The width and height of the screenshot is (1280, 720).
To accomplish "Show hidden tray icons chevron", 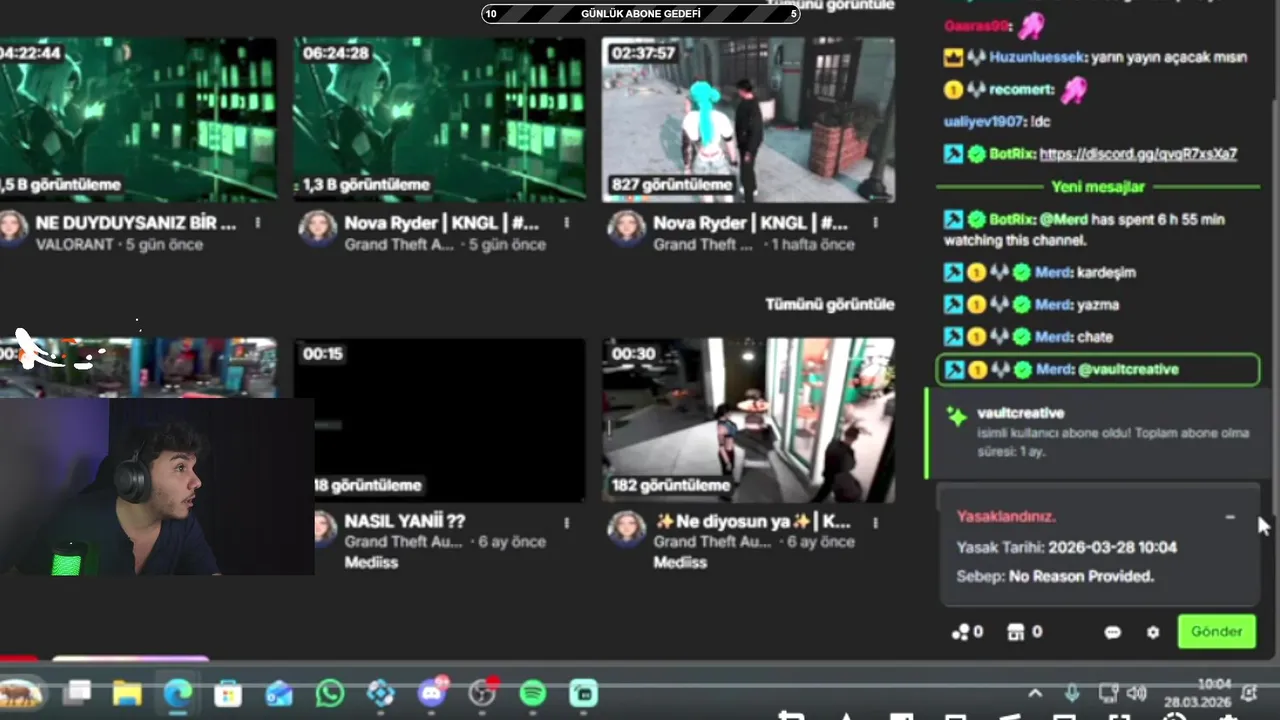I will coord(1035,693).
